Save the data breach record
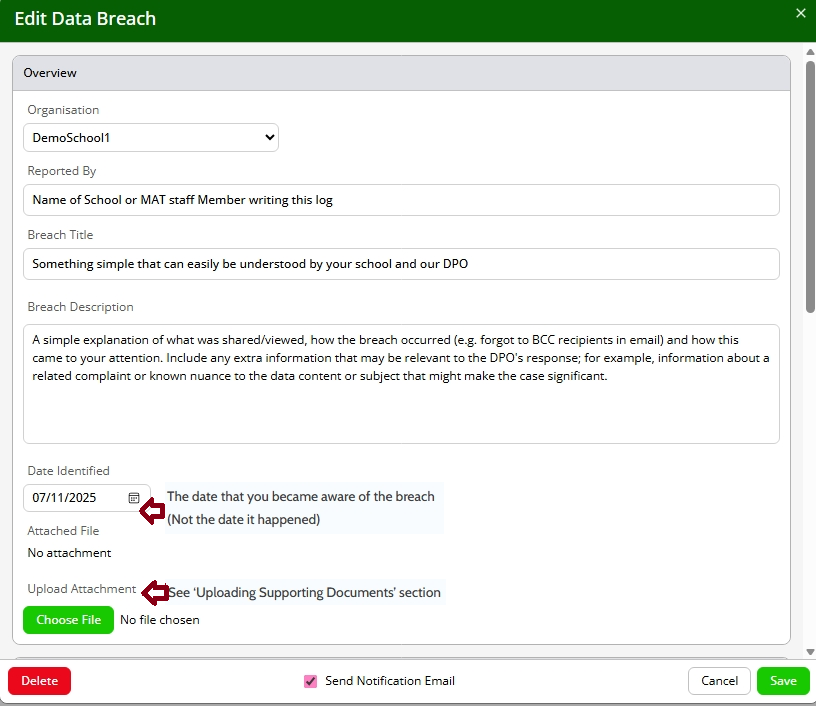Image resolution: width=816 pixels, height=706 pixels. click(x=783, y=681)
